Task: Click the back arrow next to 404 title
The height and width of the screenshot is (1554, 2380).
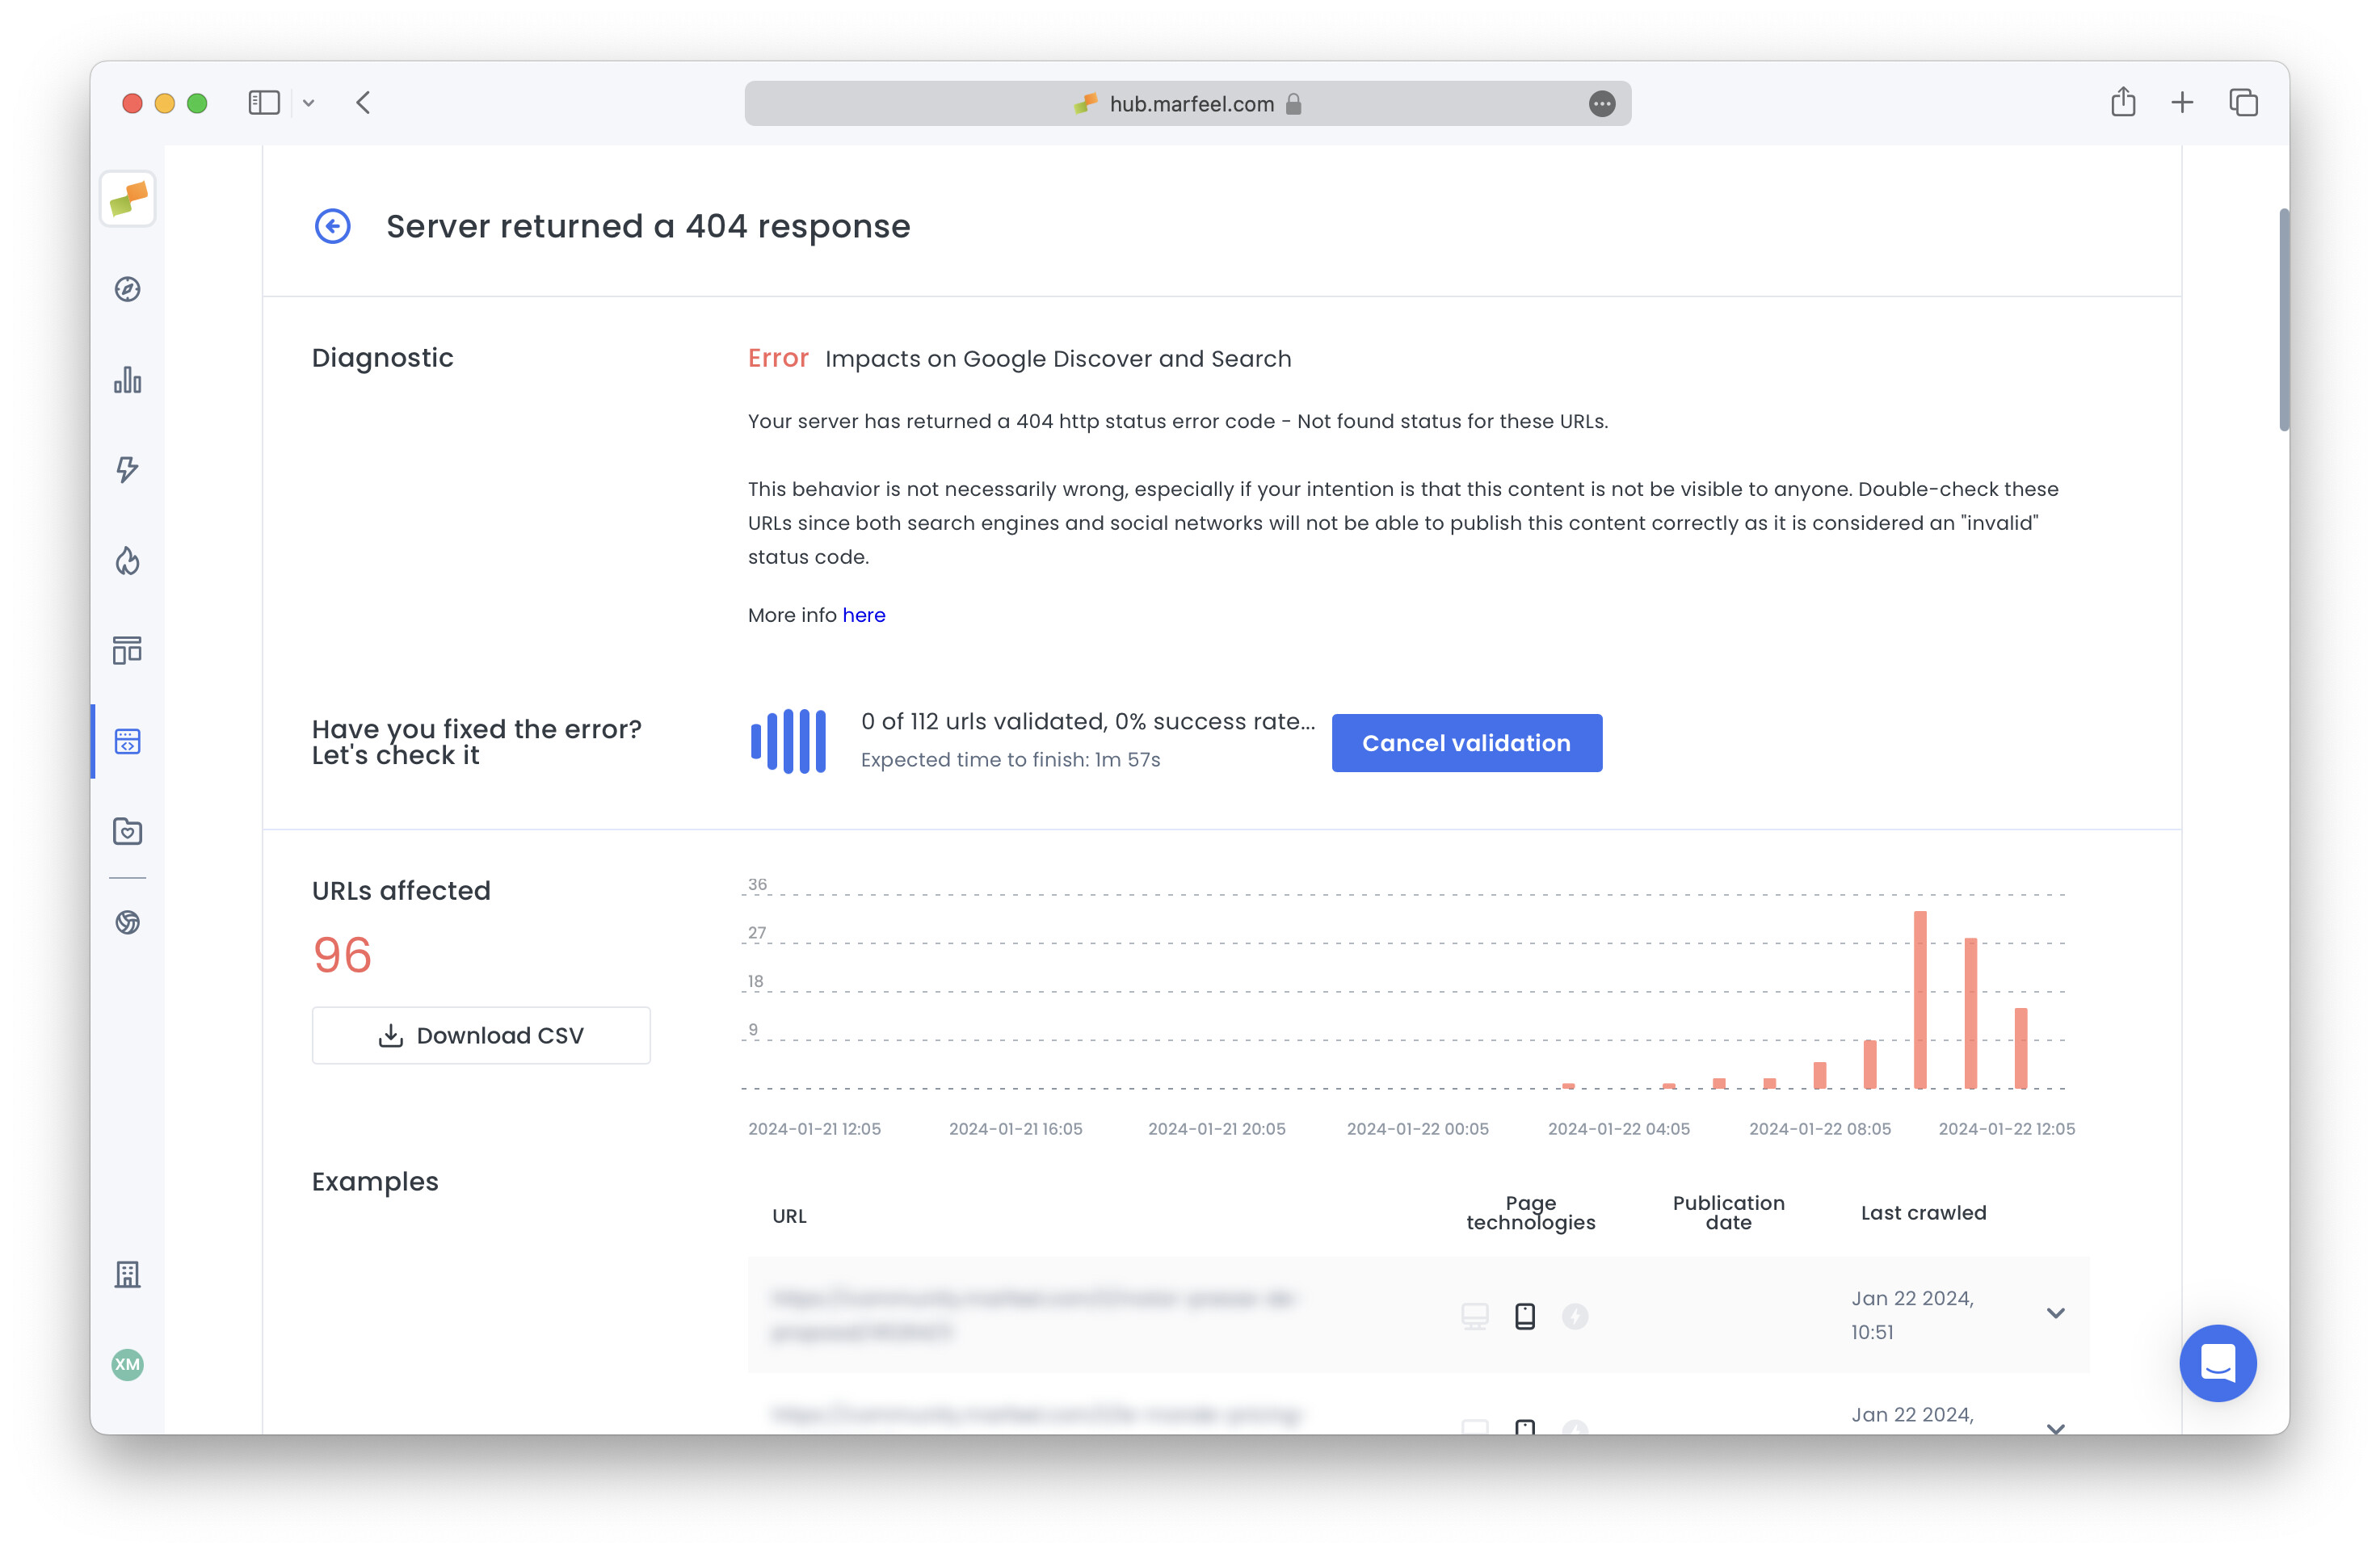Action: tap(332, 226)
